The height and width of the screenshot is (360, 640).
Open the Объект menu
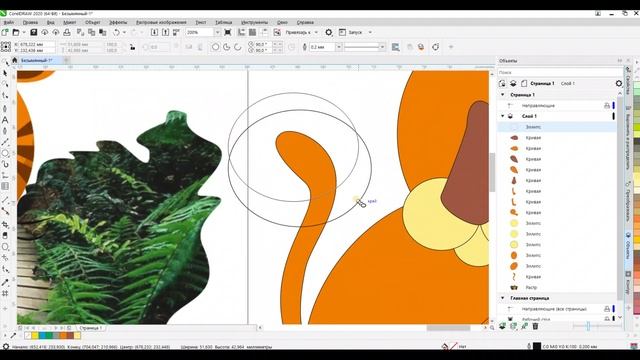click(93, 22)
